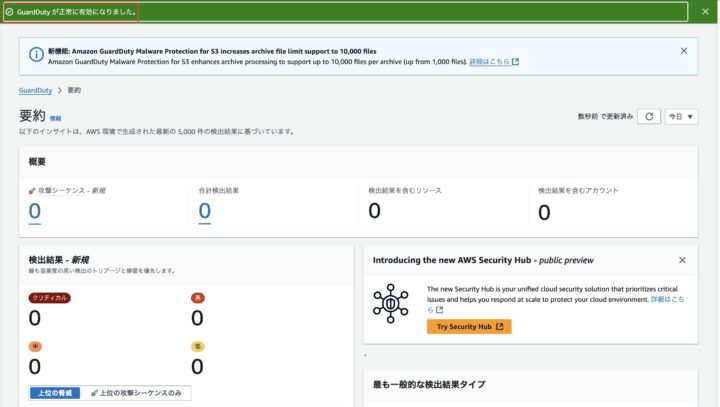Image resolution: width=720 pixels, height=407 pixels.
Task: Click the 合計検出結果 count of zero
Action: (205, 210)
